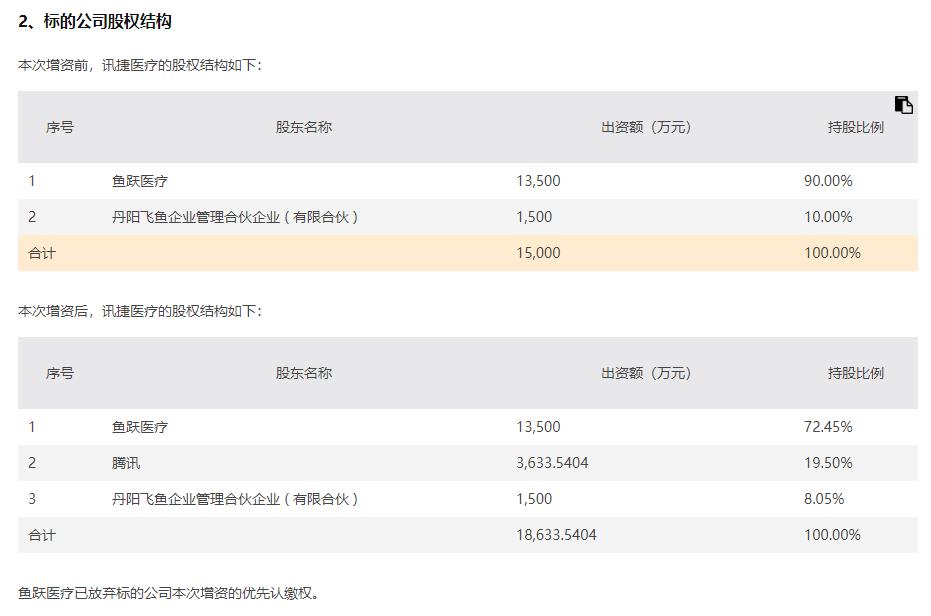
Task: Select the 腾讯 shareholder name
Action: 126,463
